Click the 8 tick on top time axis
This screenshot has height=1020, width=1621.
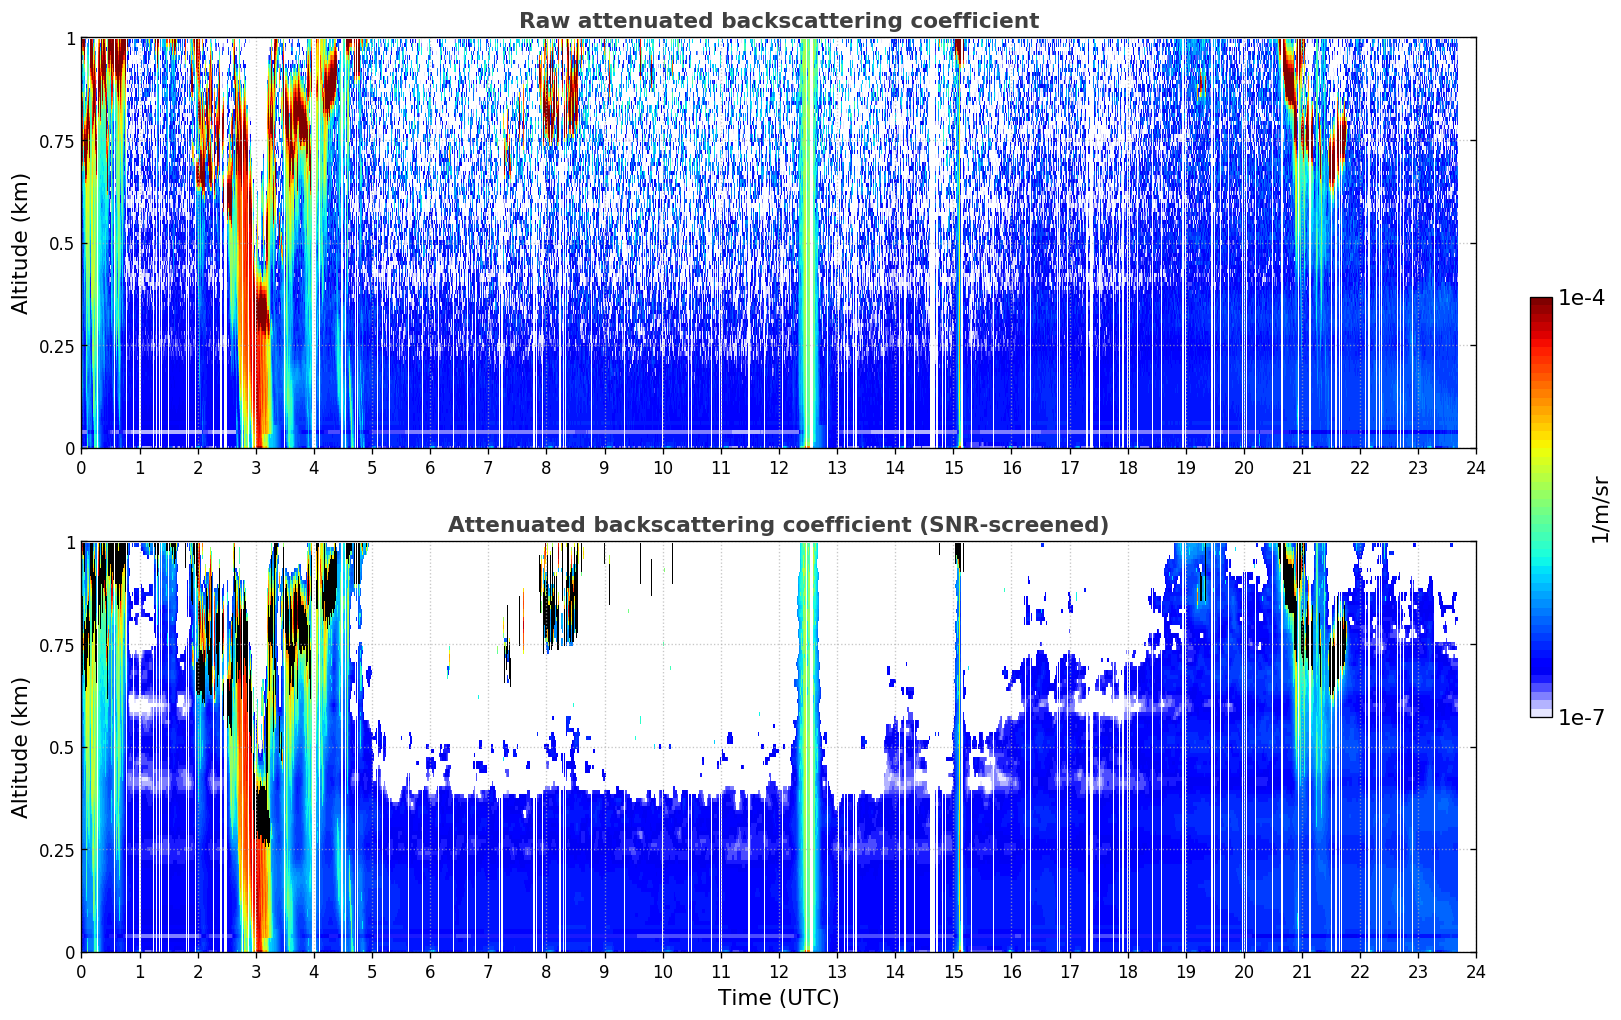(546, 468)
